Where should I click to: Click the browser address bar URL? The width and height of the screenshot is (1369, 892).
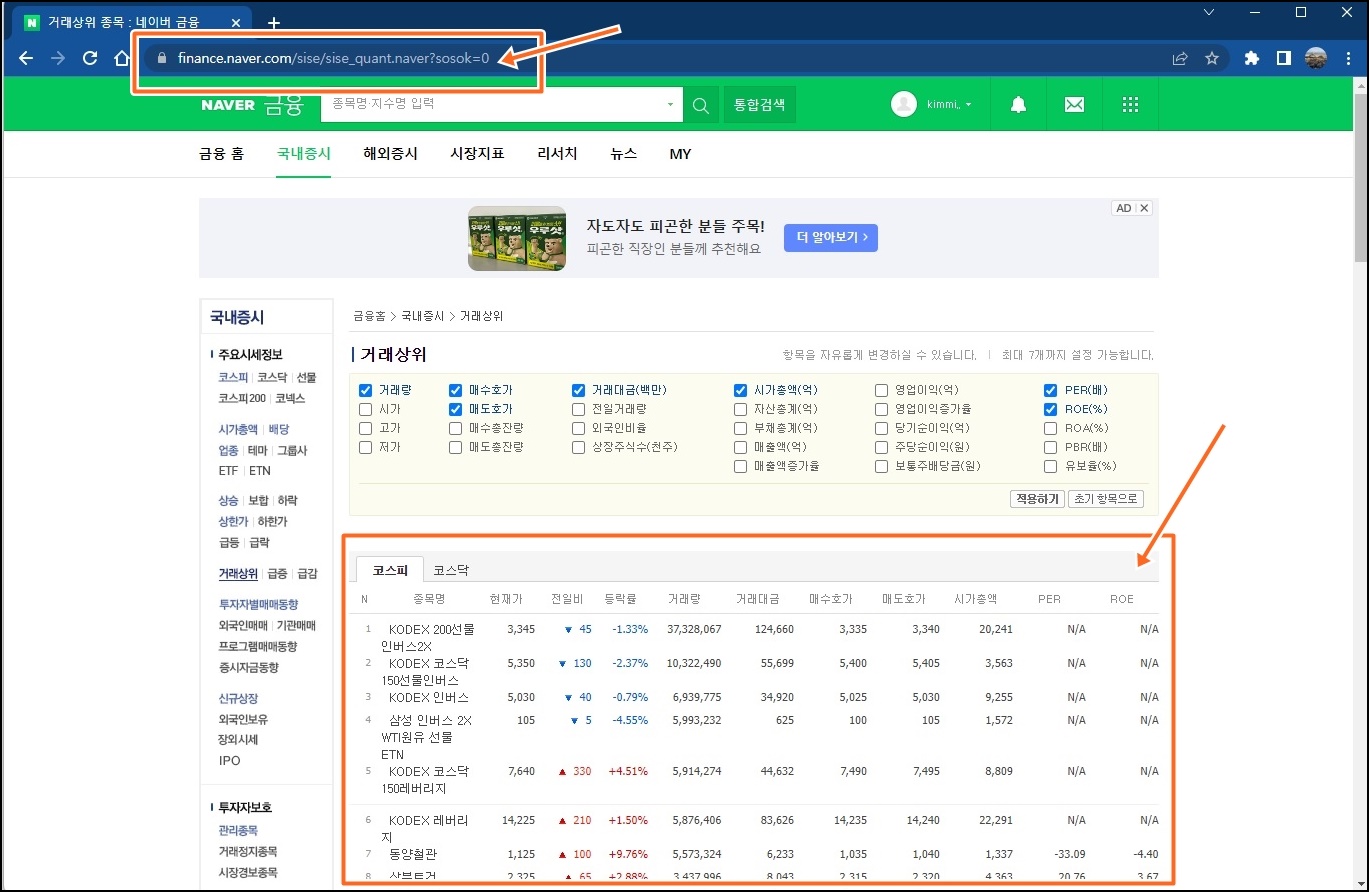333,58
